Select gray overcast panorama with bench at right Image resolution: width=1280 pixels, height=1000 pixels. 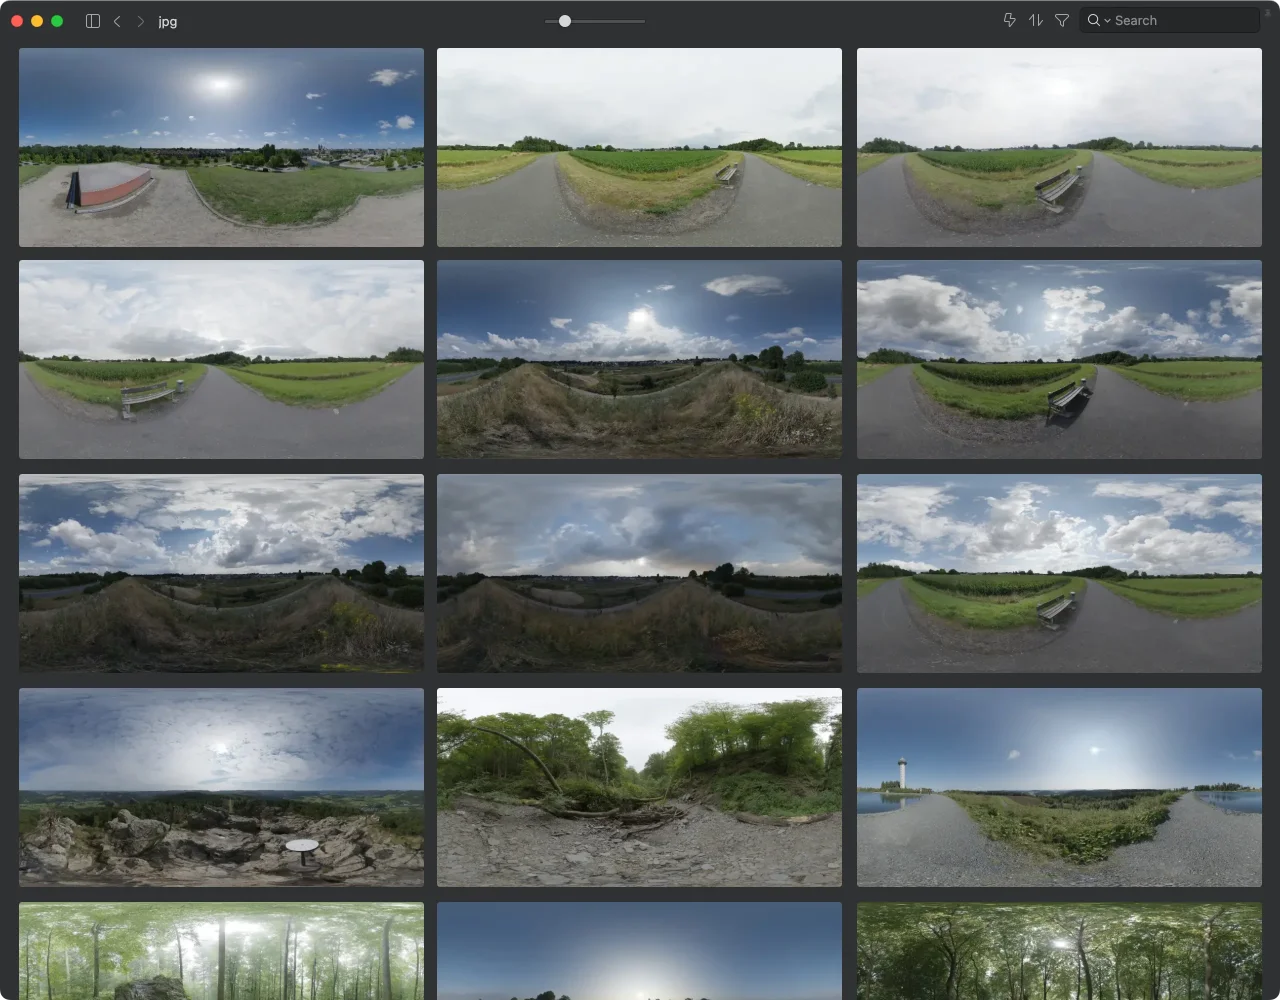[x=1059, y=147]
